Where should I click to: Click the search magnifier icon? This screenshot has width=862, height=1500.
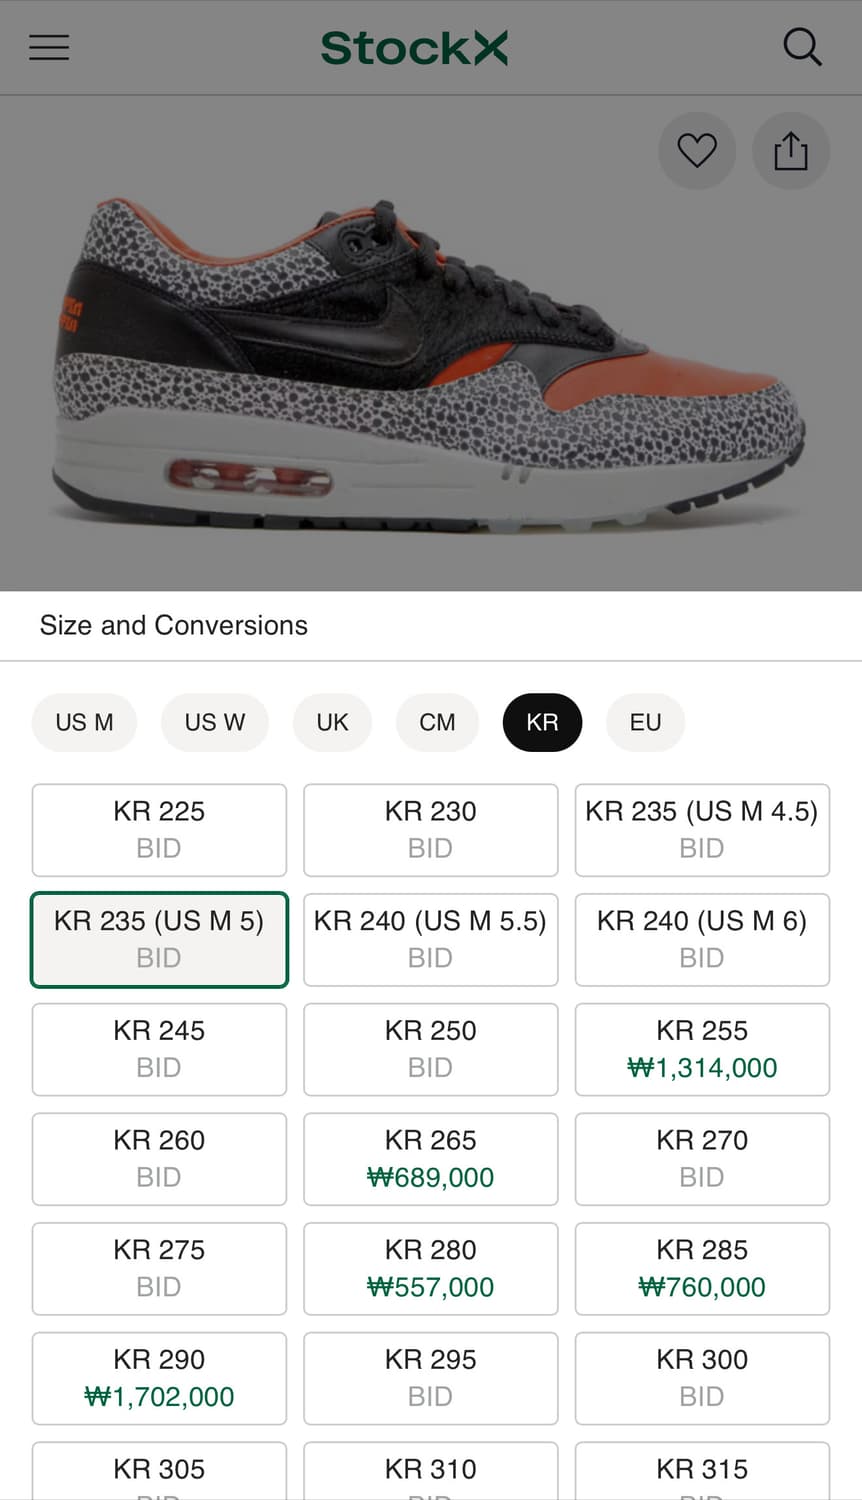click(x=801, y=47)
